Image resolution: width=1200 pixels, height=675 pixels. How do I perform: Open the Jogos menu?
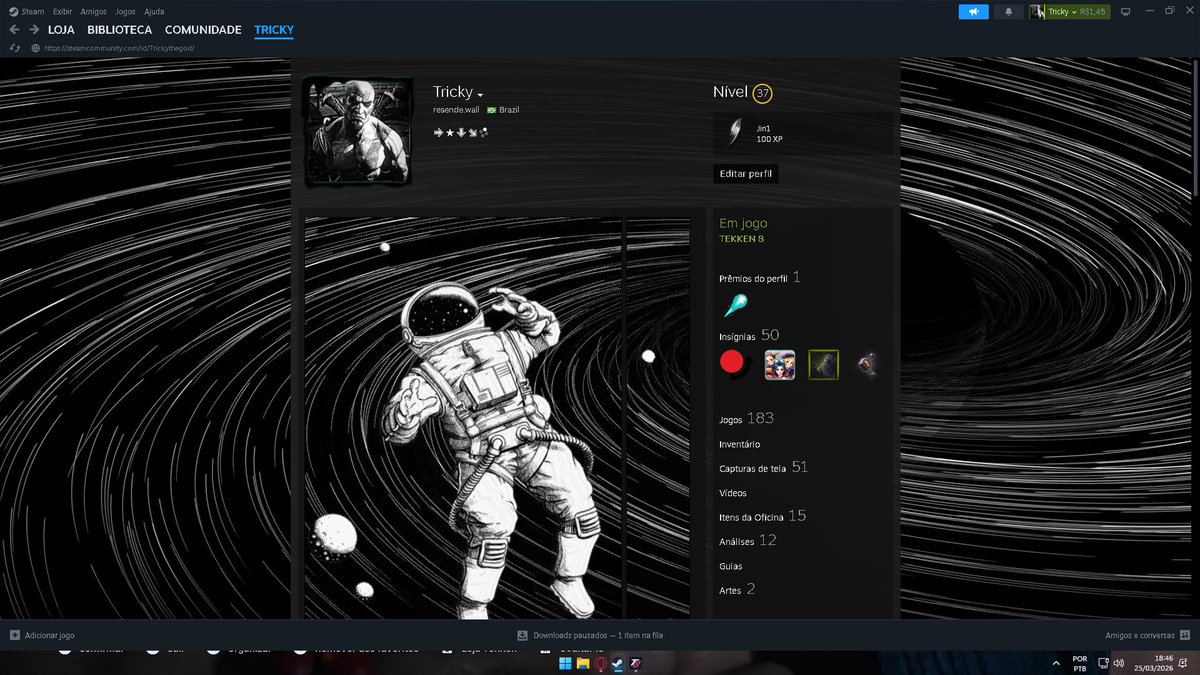pos(125,11)
